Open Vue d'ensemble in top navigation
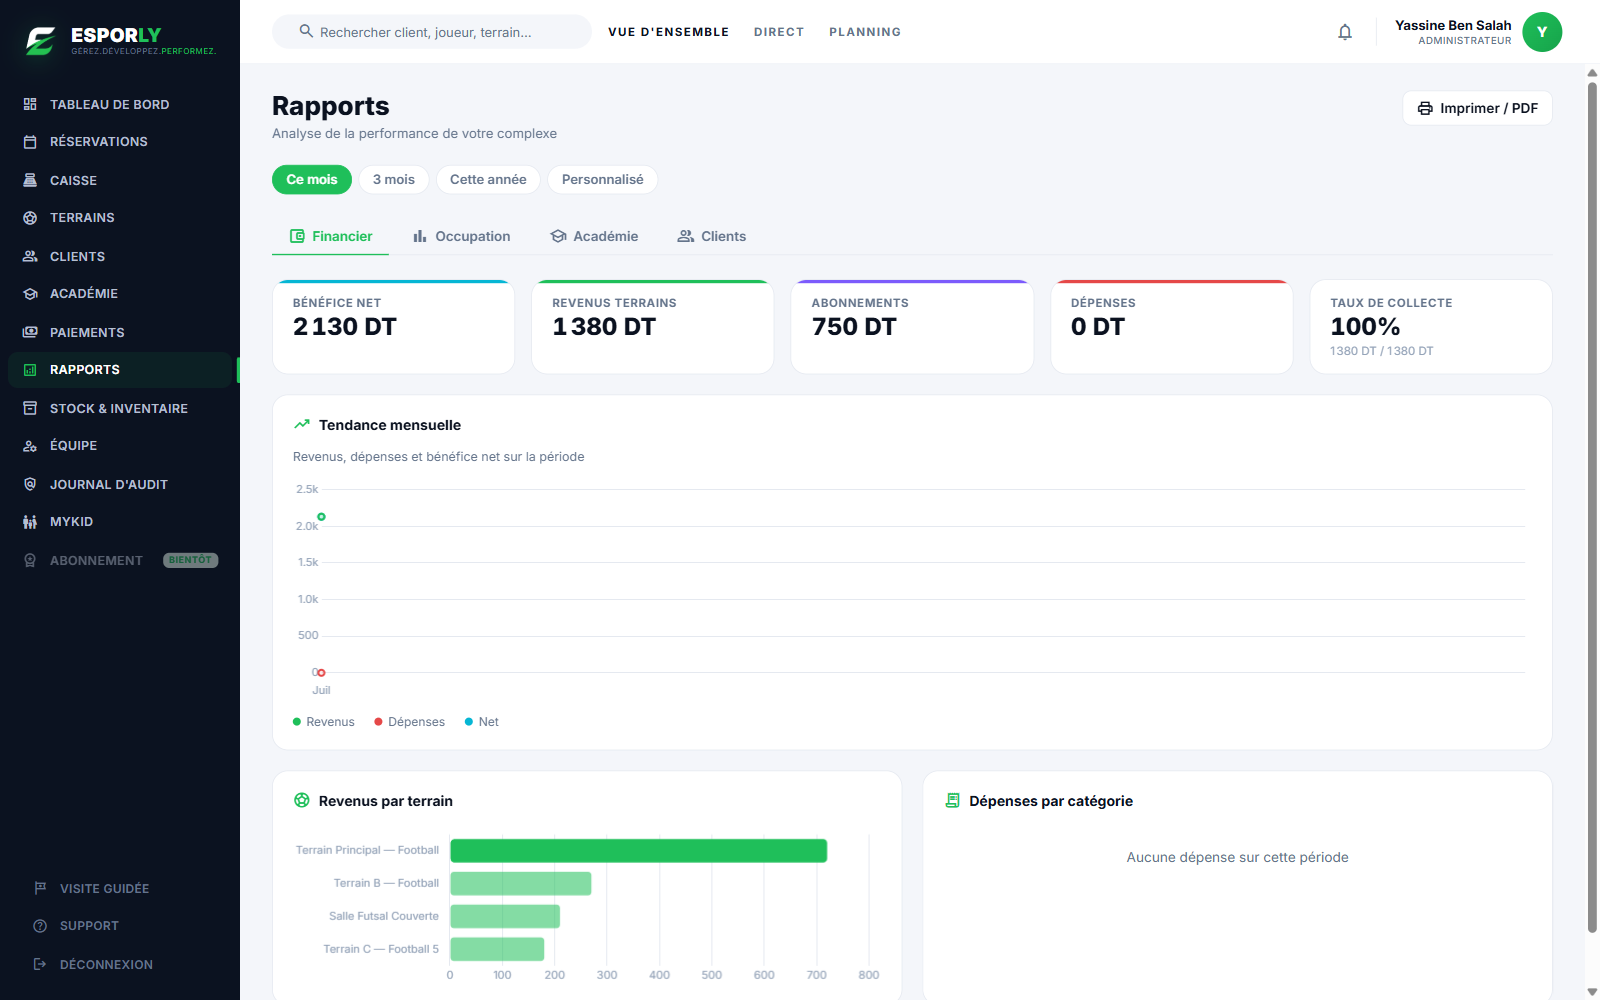1600x1000 pixels. click(x=668, y=32)
